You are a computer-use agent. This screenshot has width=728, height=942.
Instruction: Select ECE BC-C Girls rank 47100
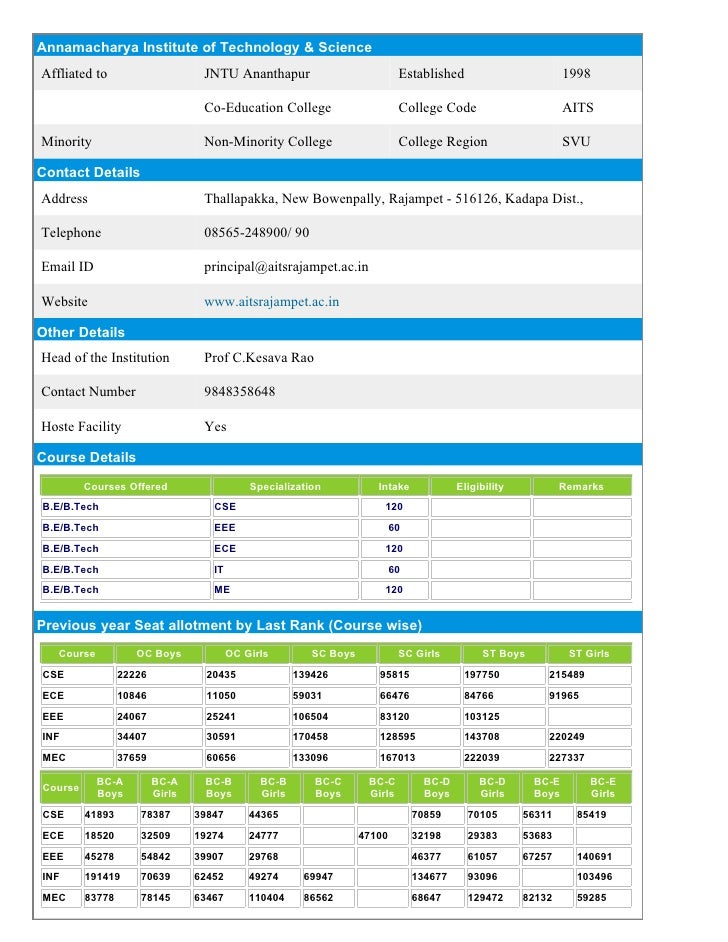pyautogui.click(x=373, y=836)
